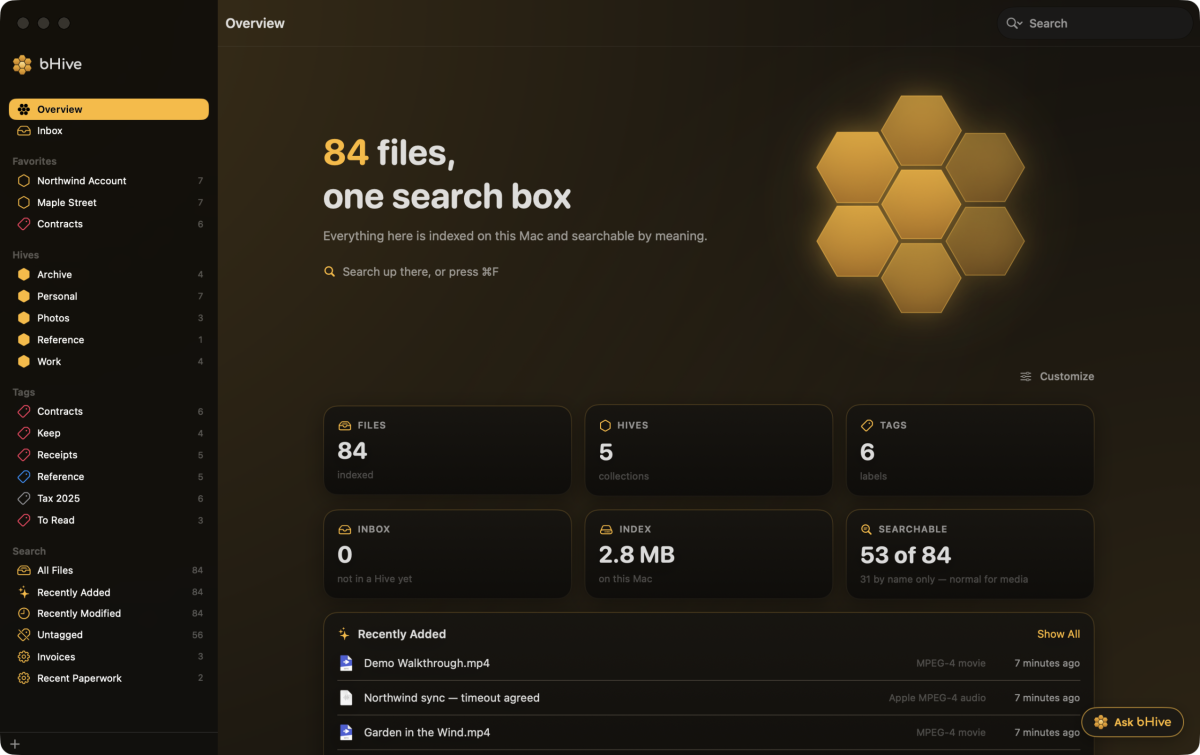The image size is (1200, 755).
Task: Open the Inbox 0 stat card
Action: click(447, 554)
